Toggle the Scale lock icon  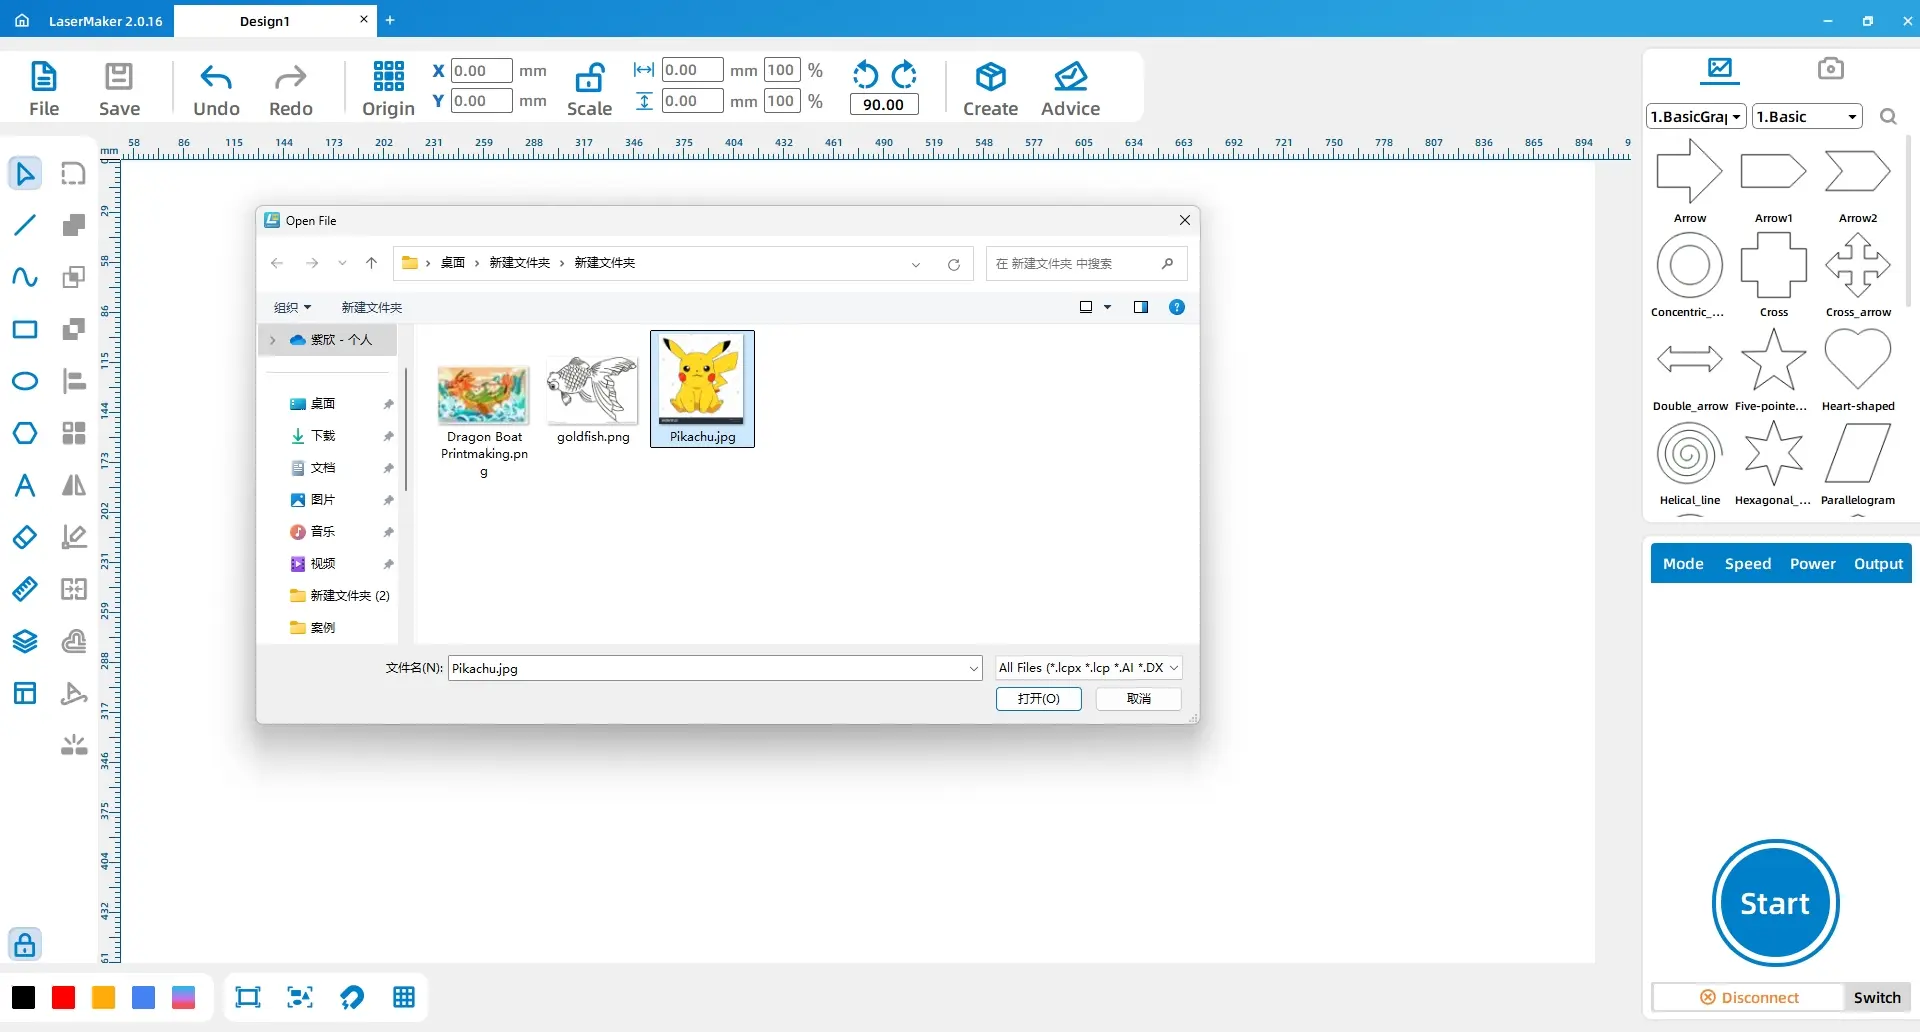590,77
